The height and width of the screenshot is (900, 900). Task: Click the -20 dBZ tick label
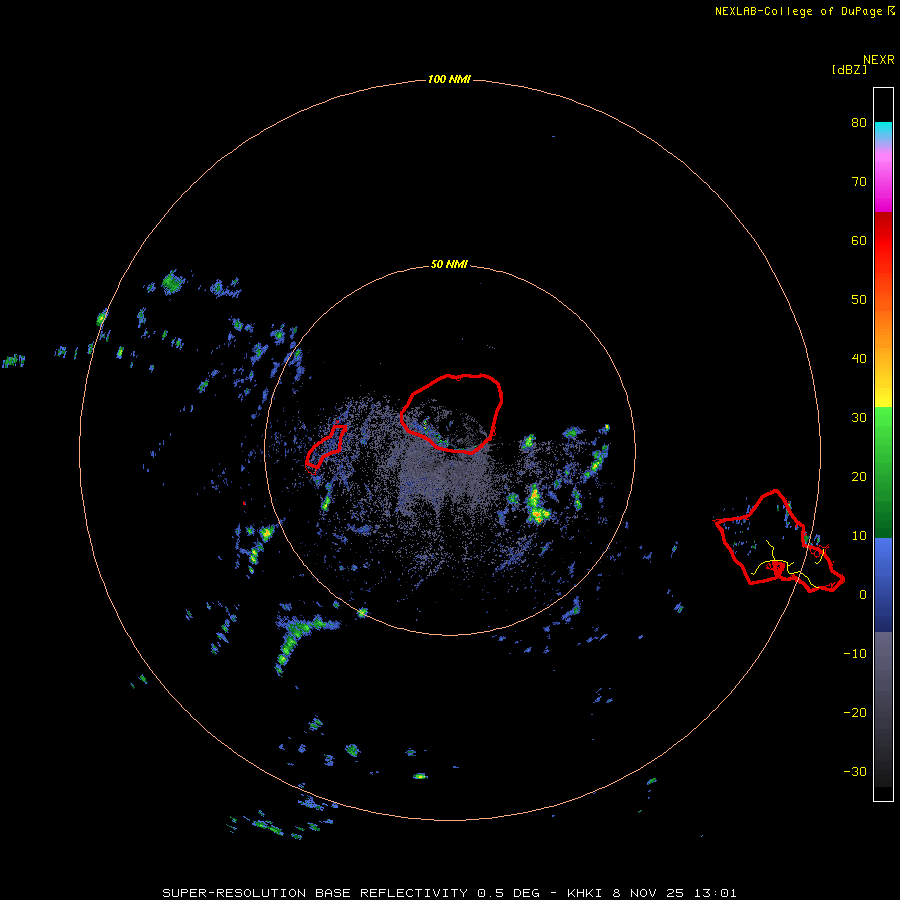(x=855, y=713)
